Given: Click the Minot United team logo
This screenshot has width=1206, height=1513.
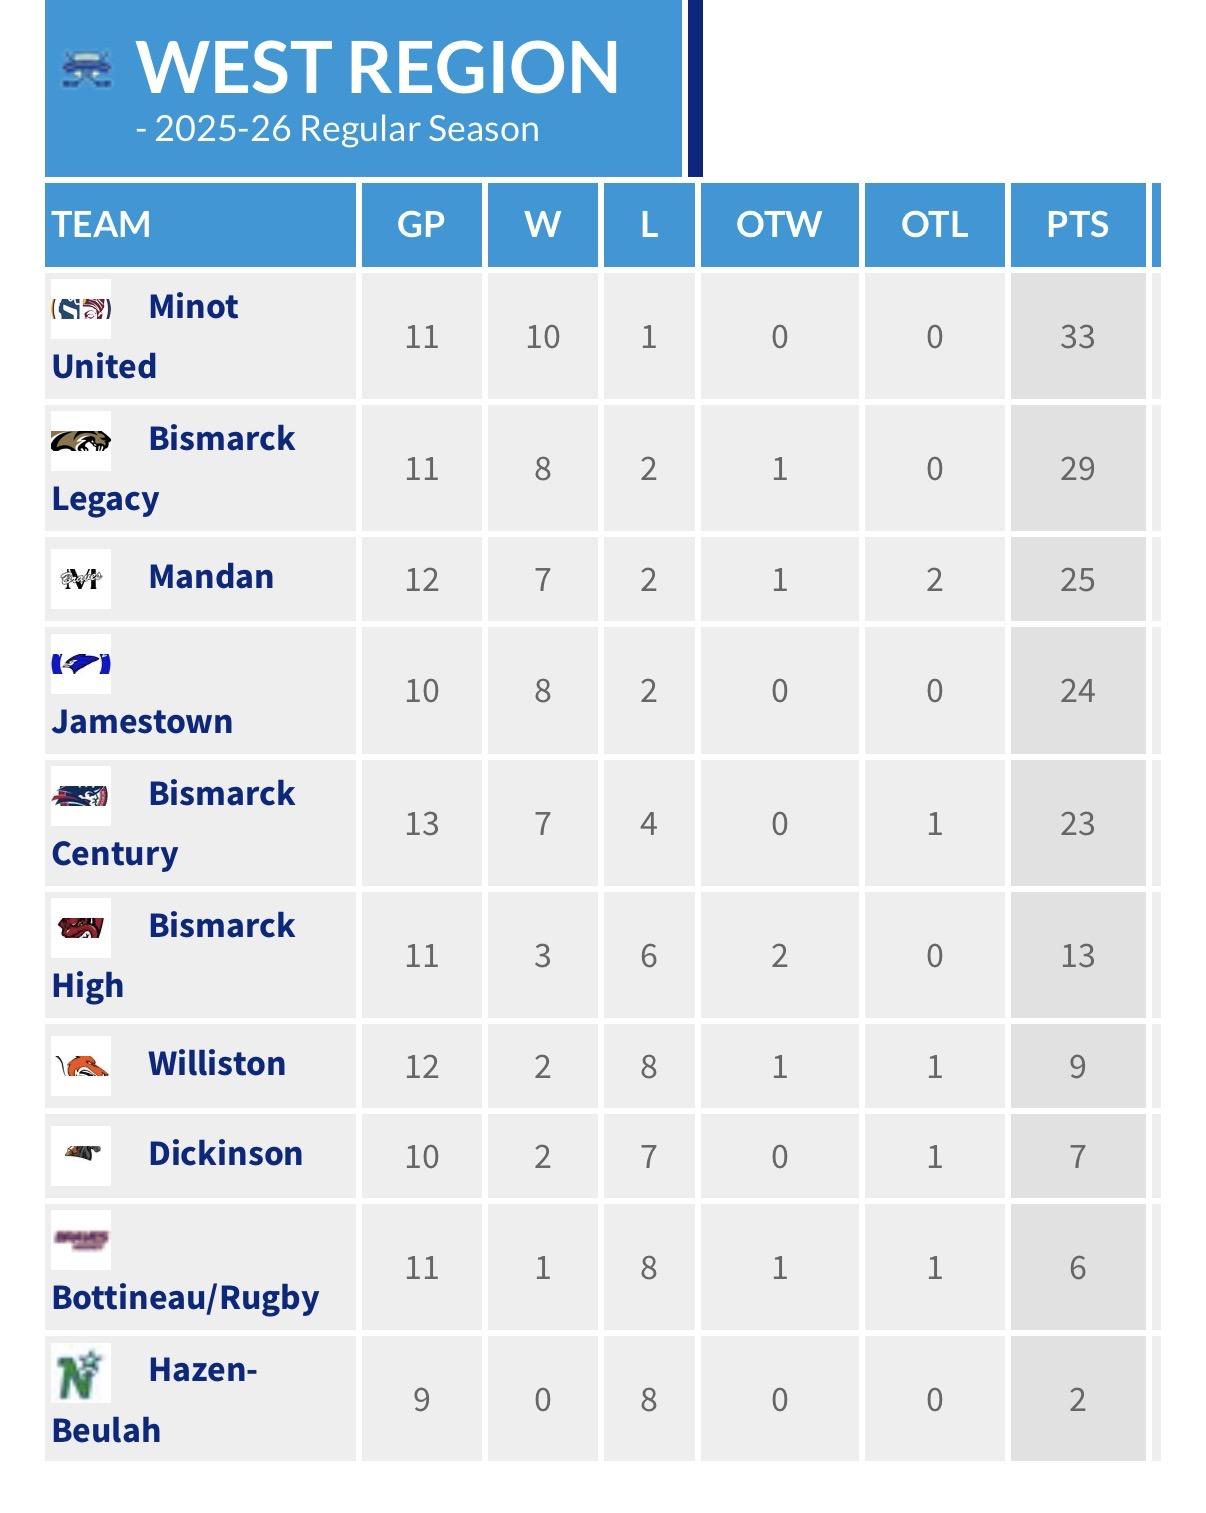Looking at the screenshot, I should [81, 308].
